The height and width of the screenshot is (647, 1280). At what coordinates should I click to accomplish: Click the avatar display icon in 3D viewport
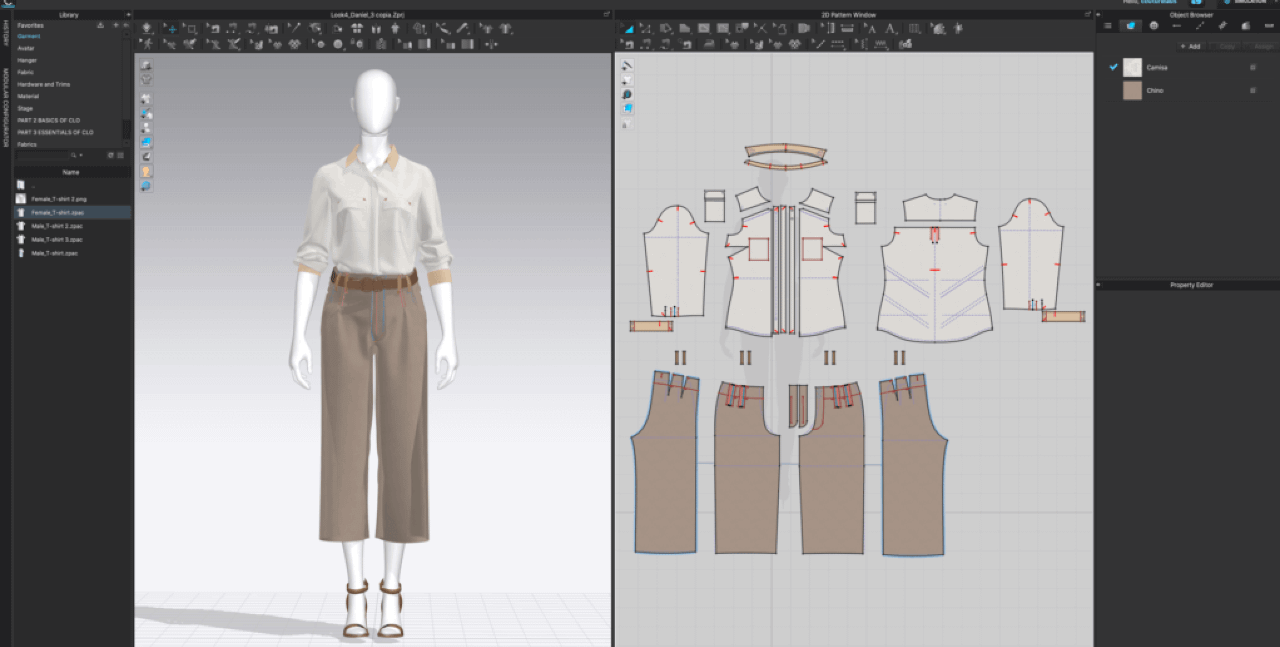[x=147, y=171]
